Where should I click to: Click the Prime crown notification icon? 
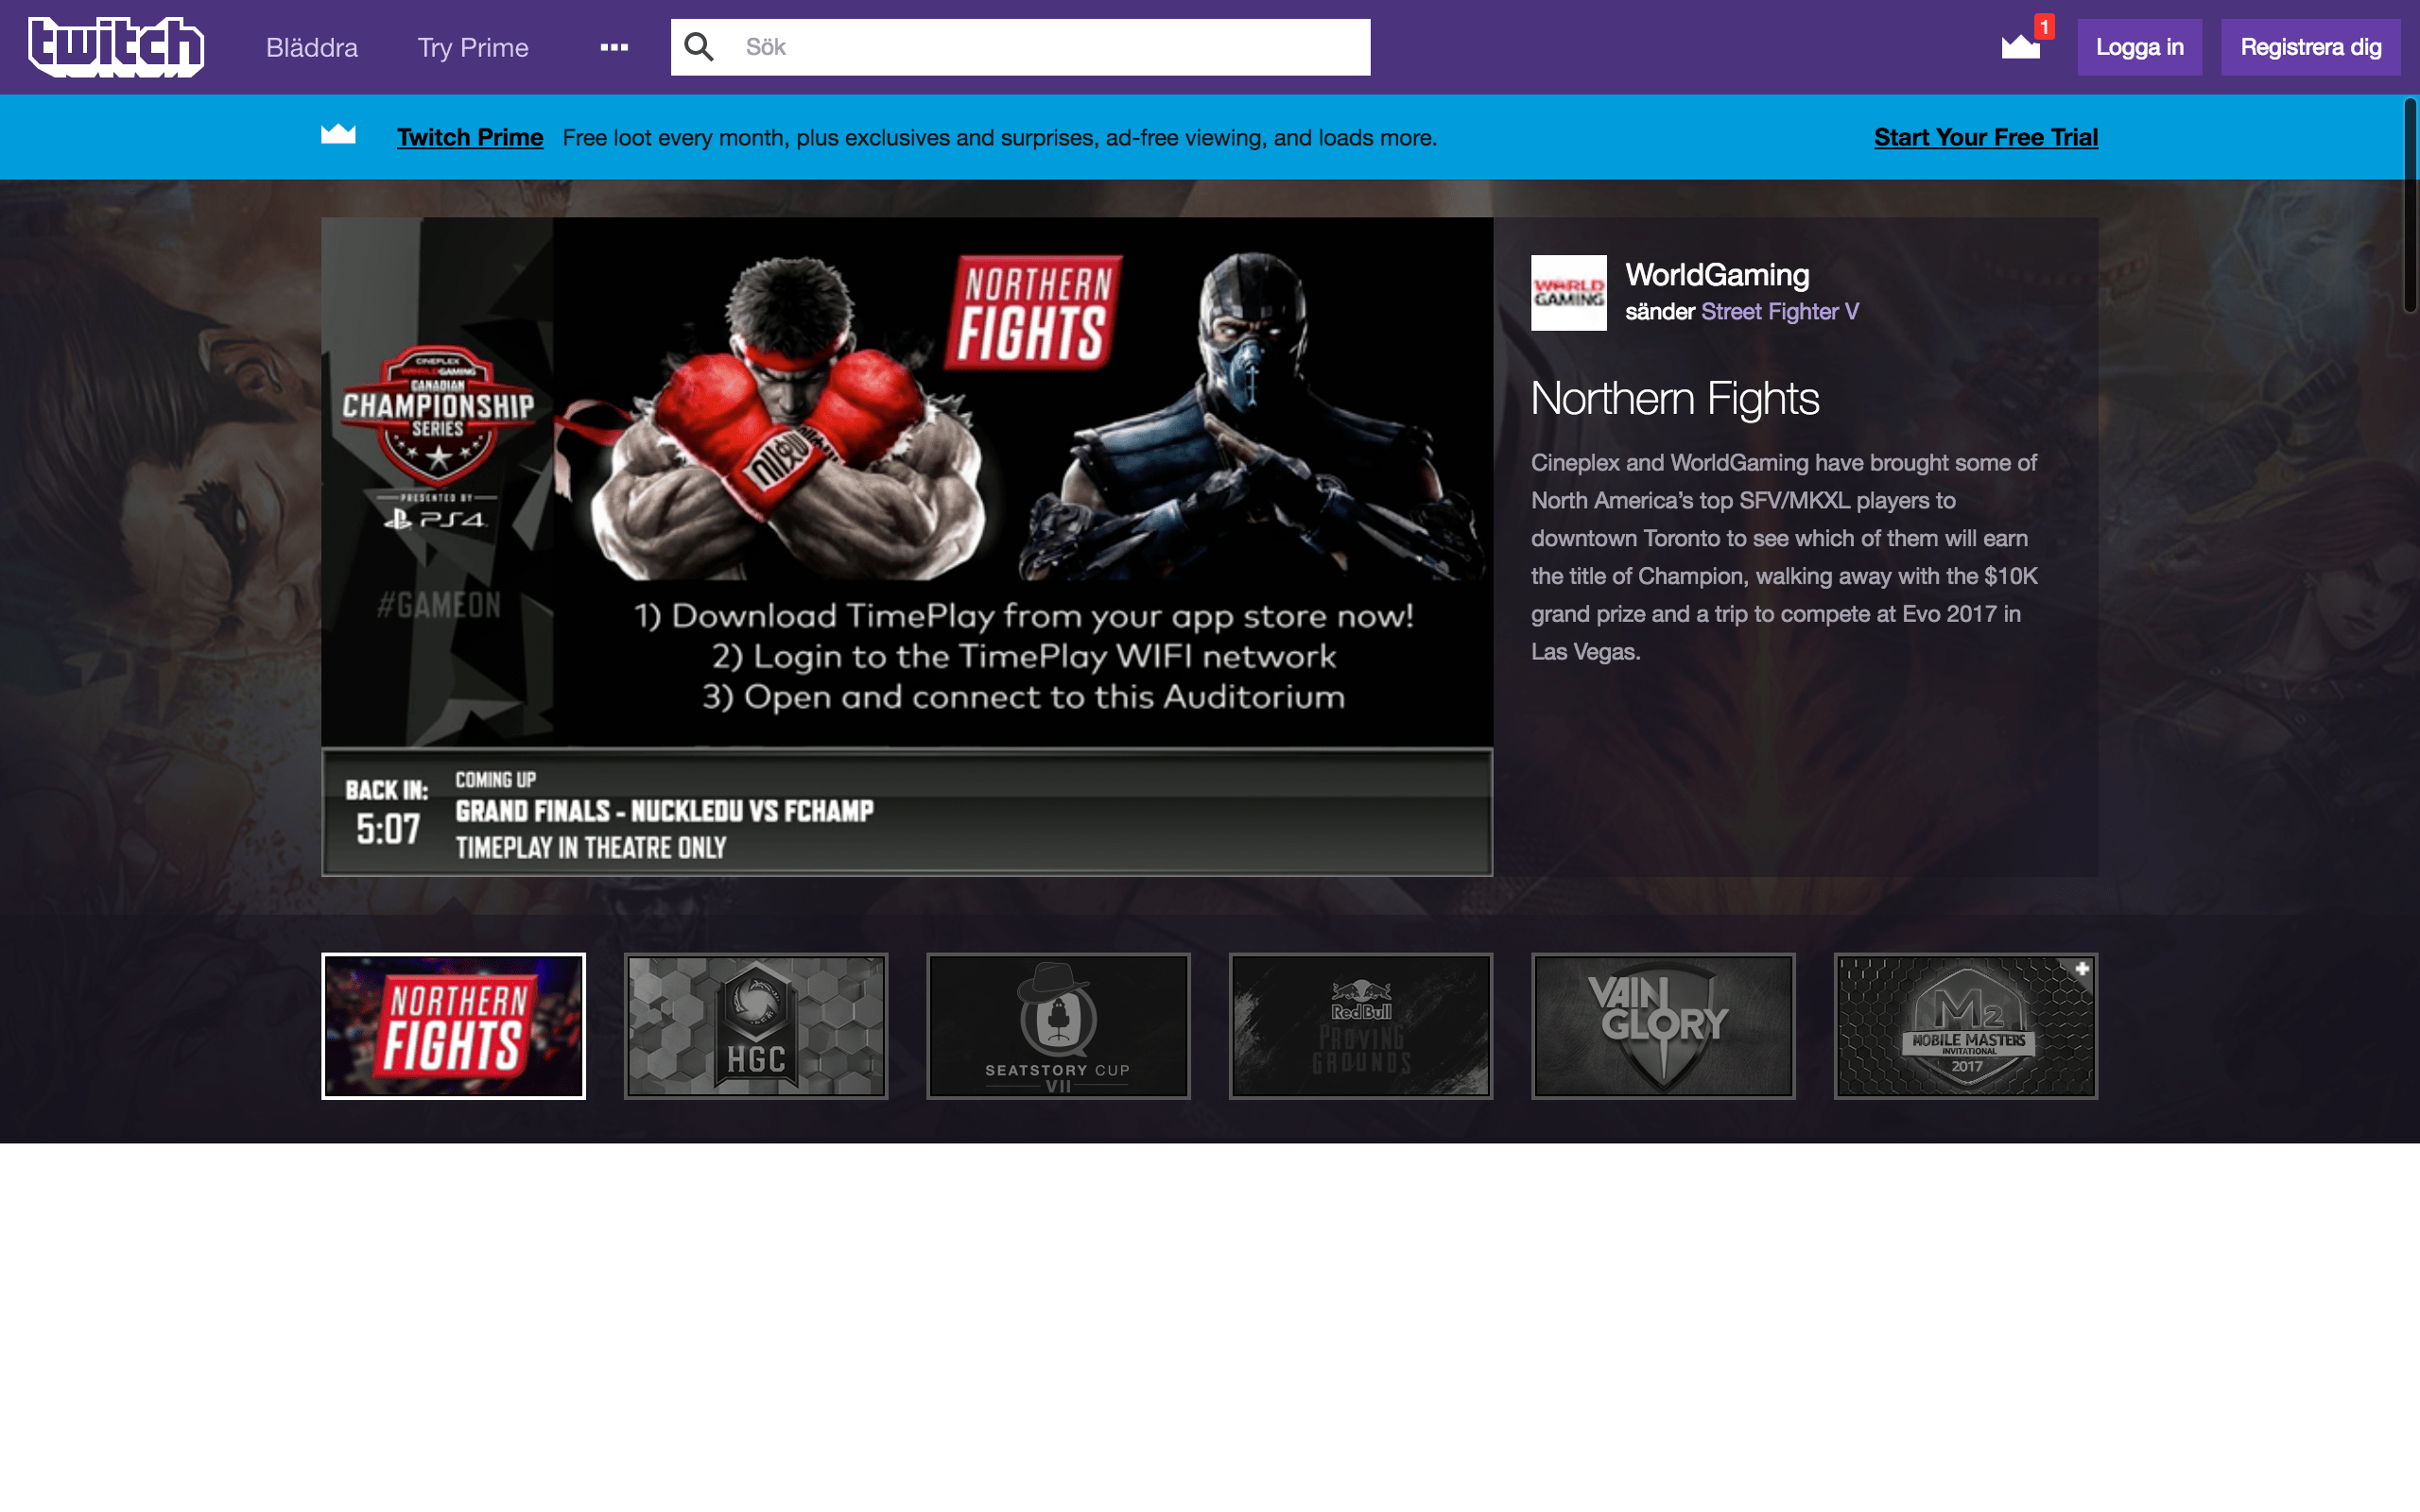tap(2020, 47)
